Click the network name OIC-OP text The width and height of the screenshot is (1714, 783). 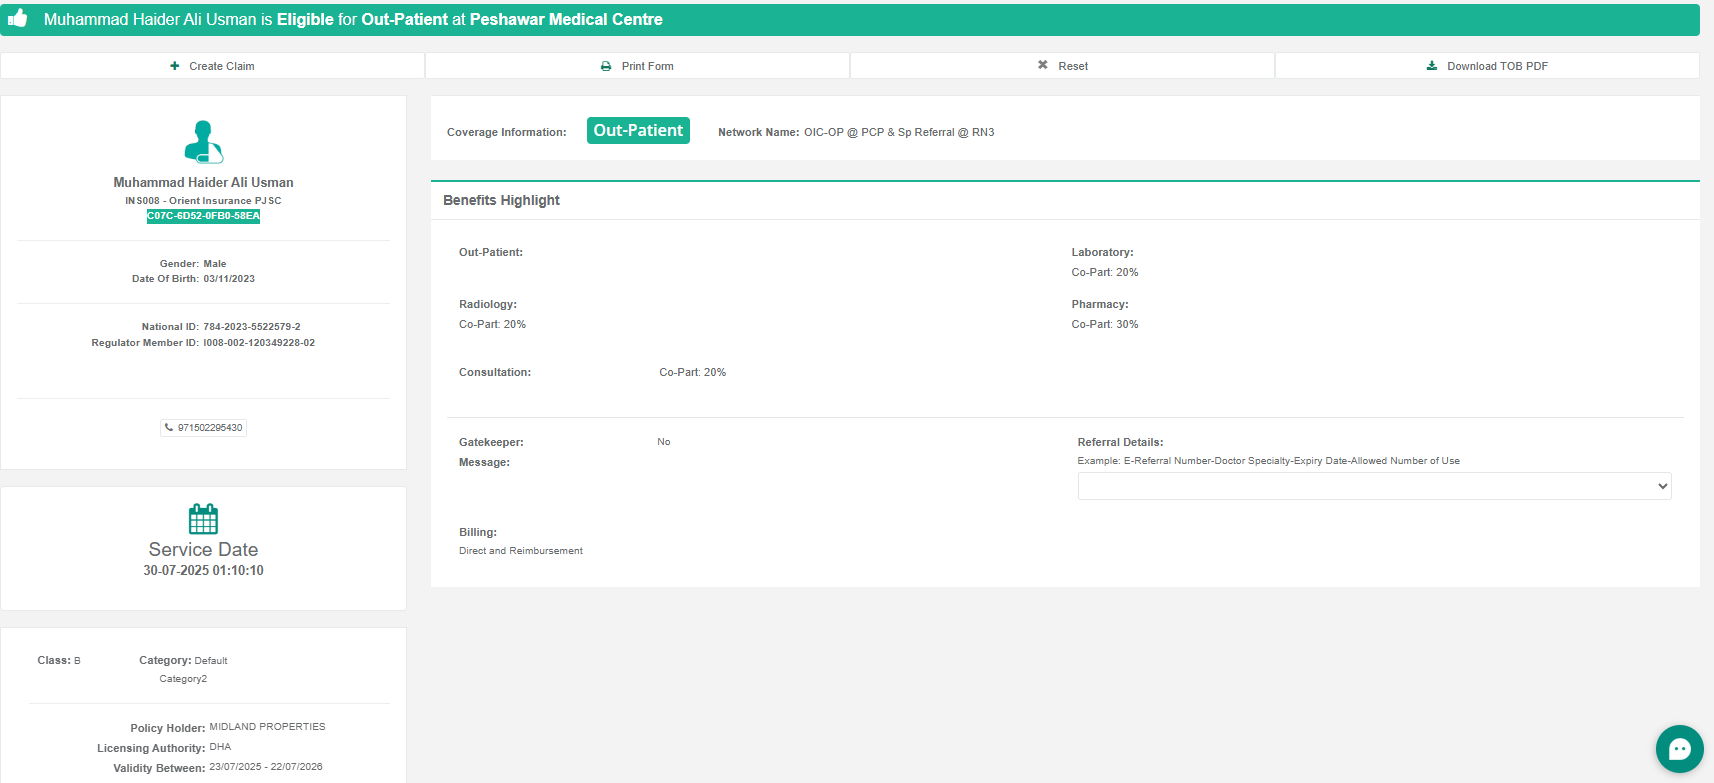(899, 132)
